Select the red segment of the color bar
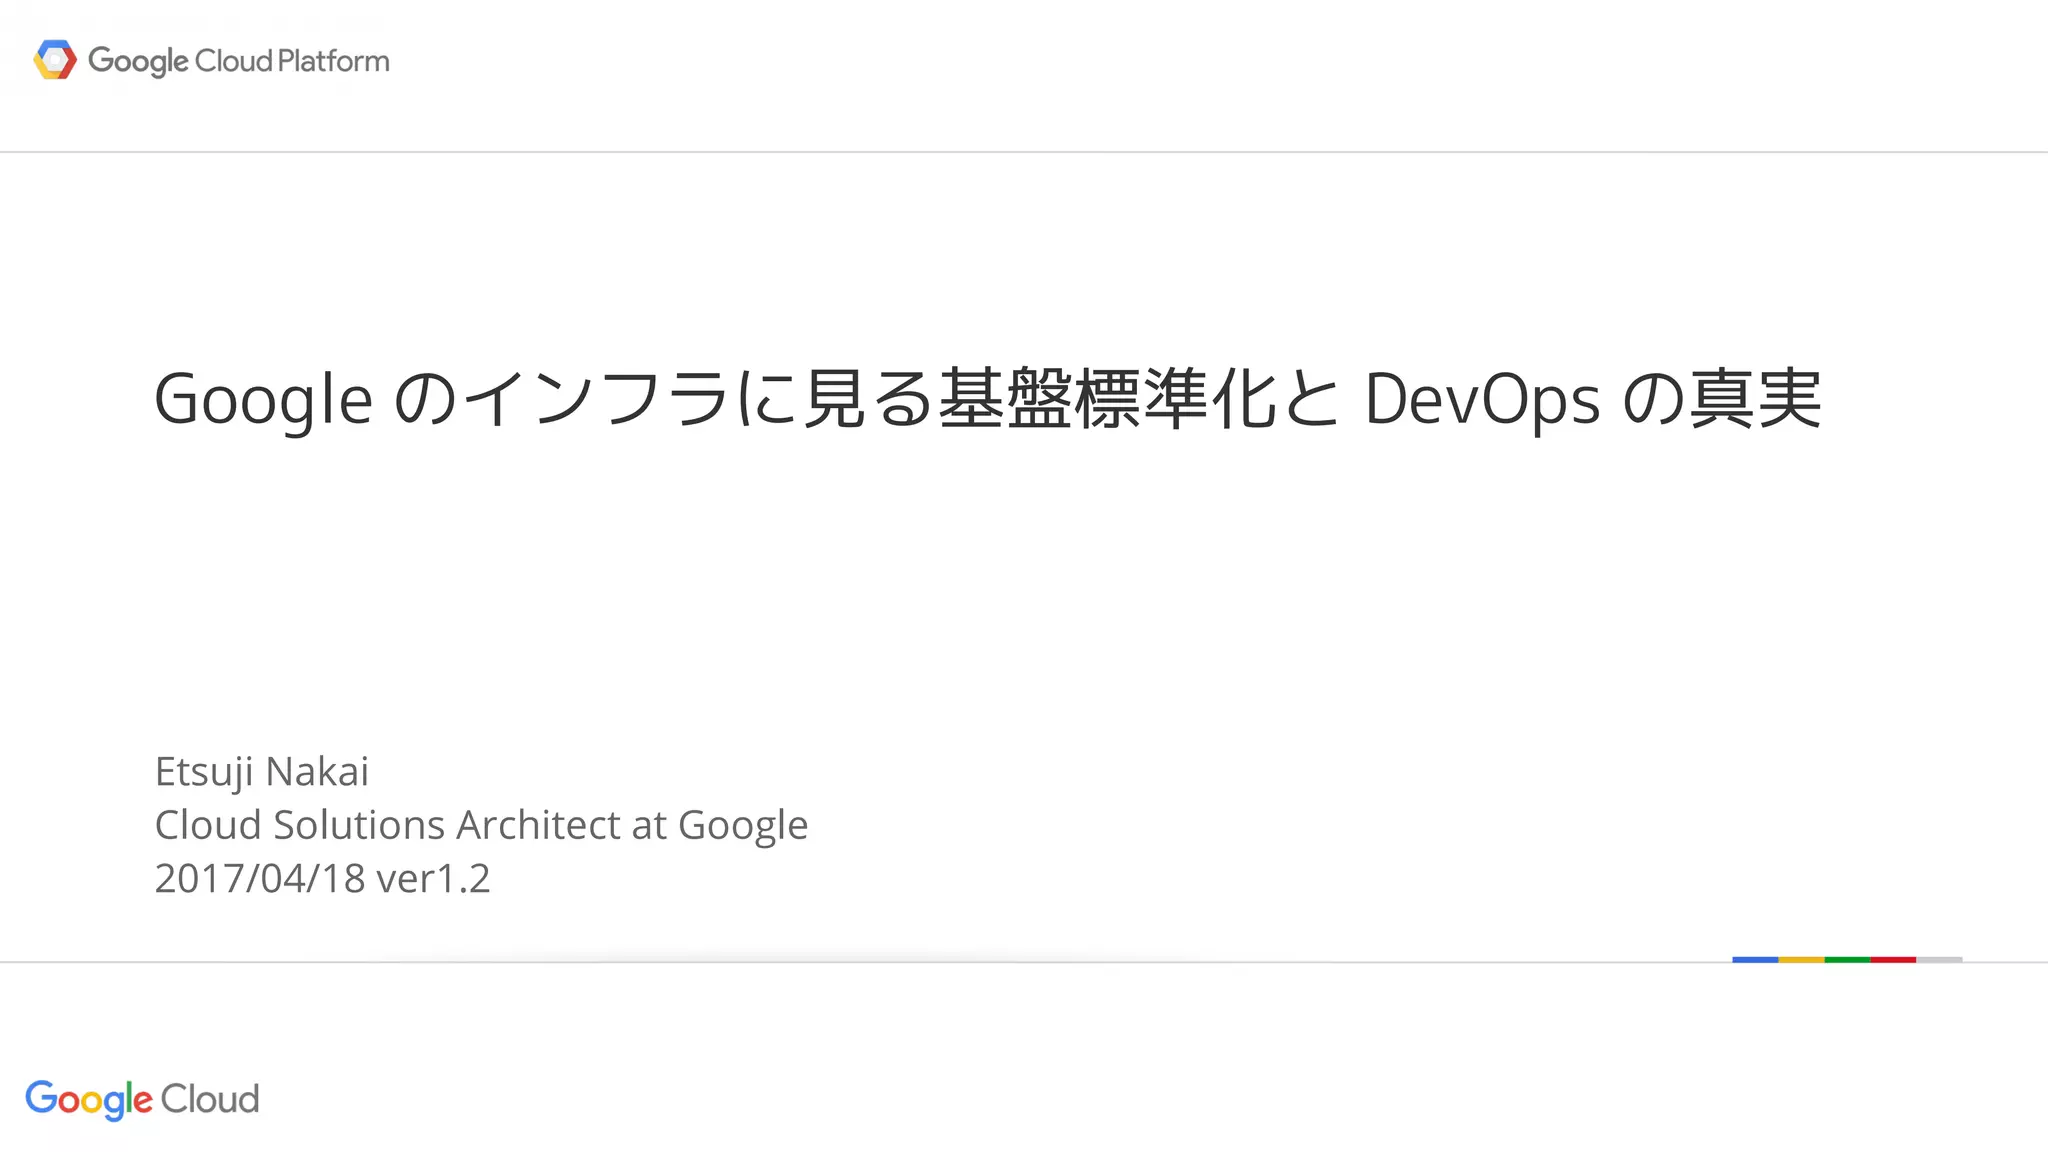 1893,959
